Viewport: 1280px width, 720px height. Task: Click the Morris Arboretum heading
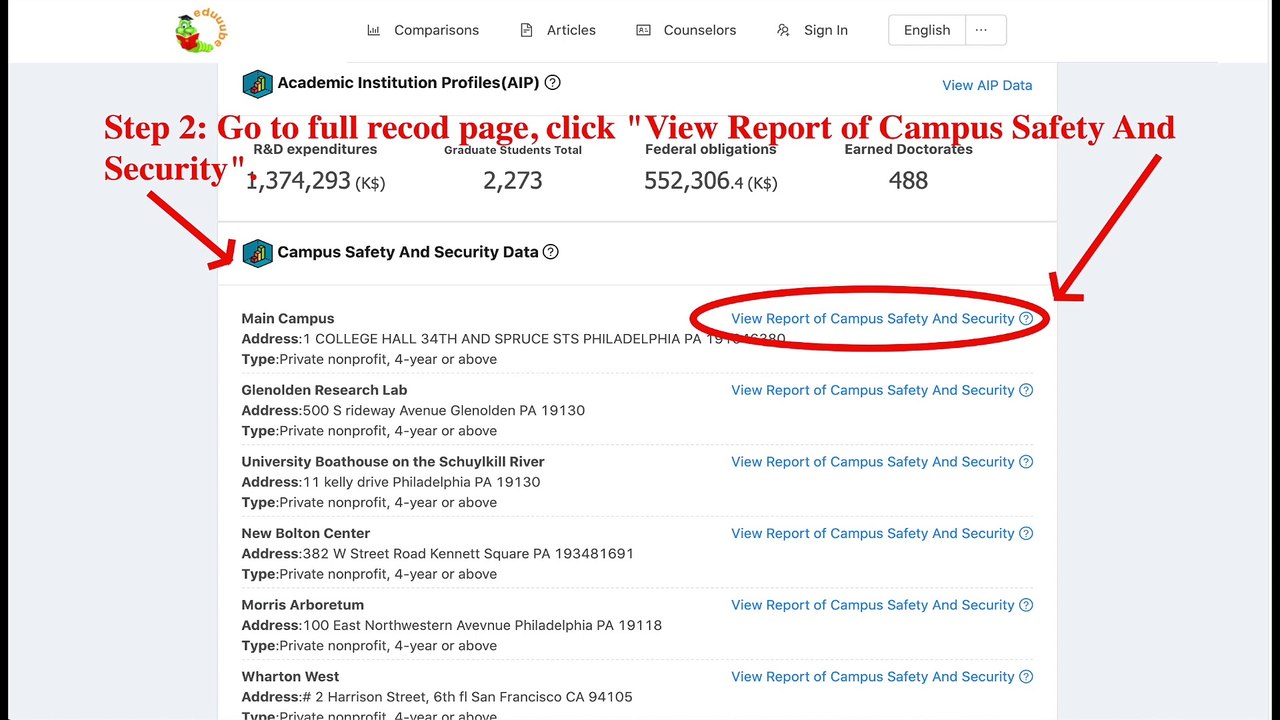(x=303, y=605)
